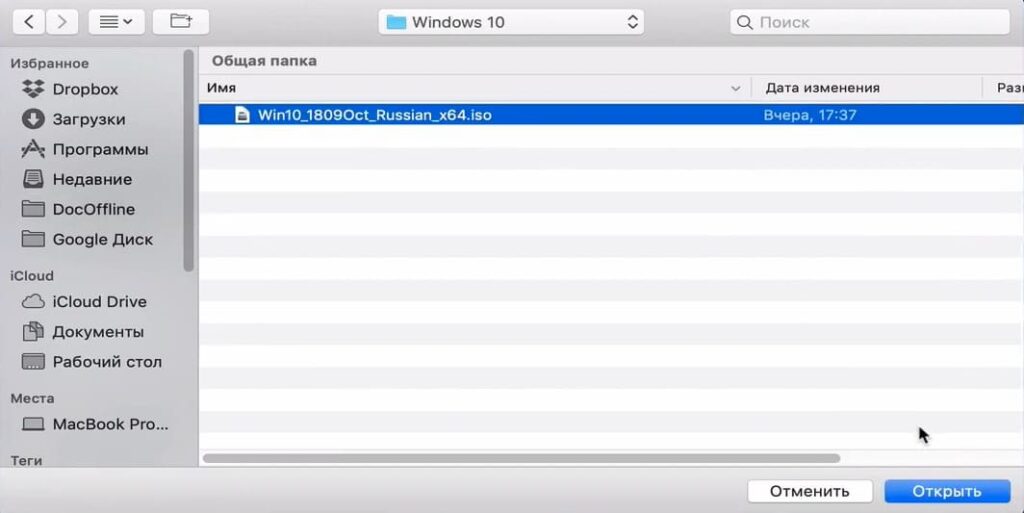The height and width of the screenshot is (513, 1024).
Task: Open Рабочий стол in the sidebar
Action: pyautogui.click(x=91, y=362)
